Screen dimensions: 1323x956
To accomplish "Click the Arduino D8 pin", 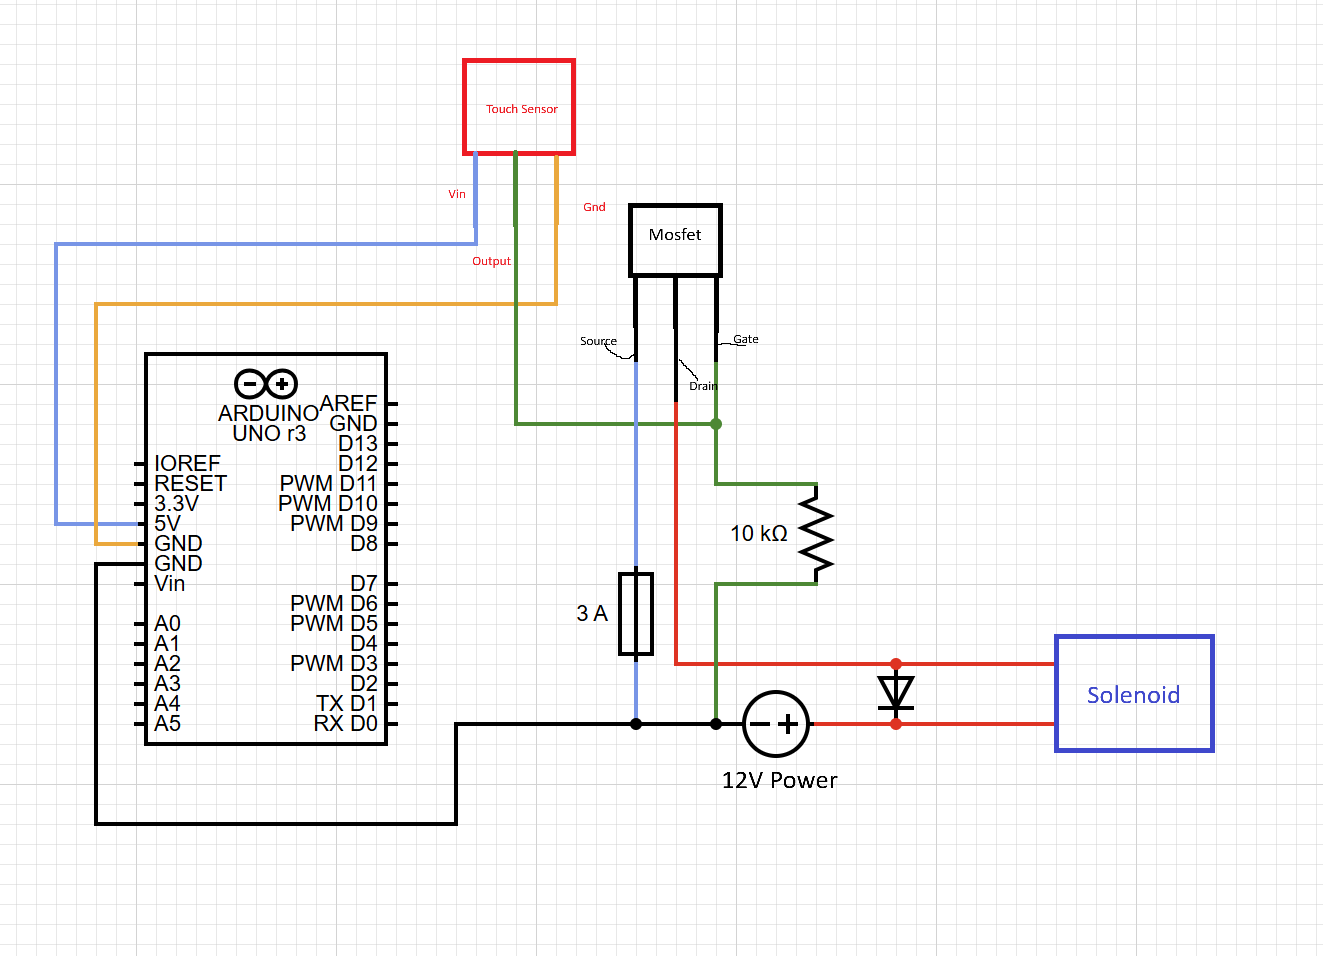I will tap(364, 543).
